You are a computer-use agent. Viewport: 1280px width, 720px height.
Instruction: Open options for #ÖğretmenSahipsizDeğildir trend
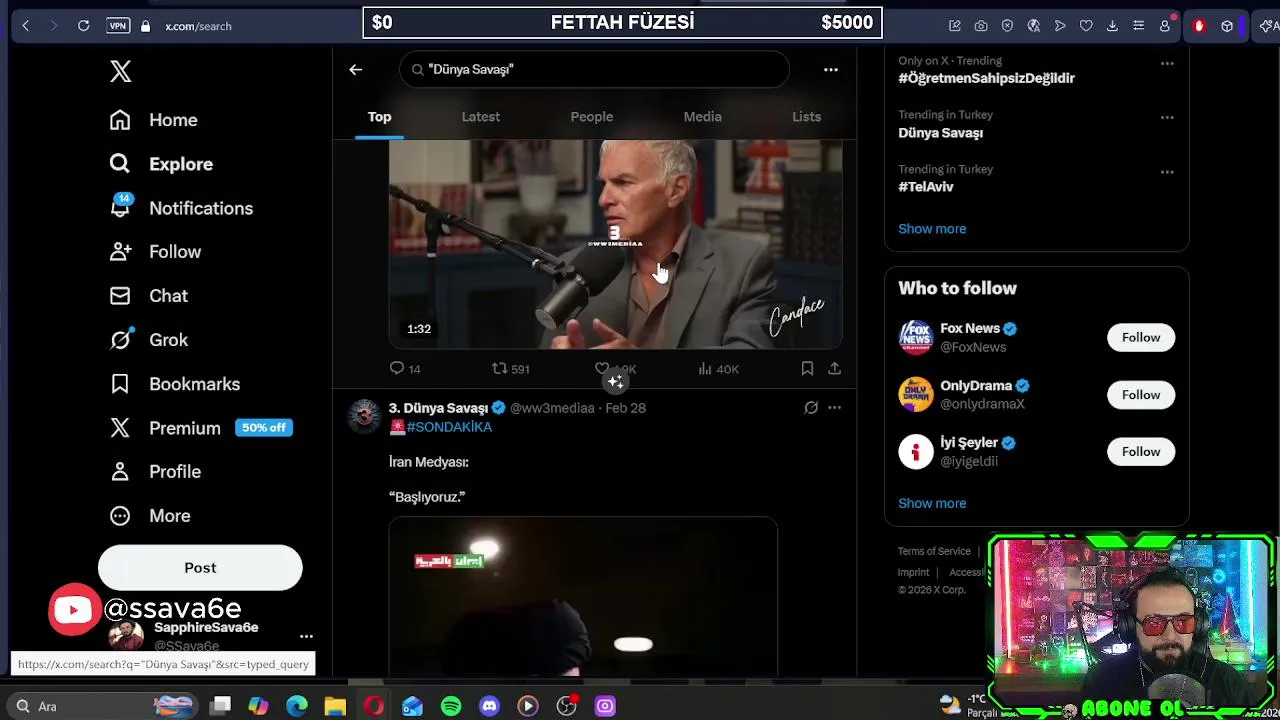click(1167, 63)
